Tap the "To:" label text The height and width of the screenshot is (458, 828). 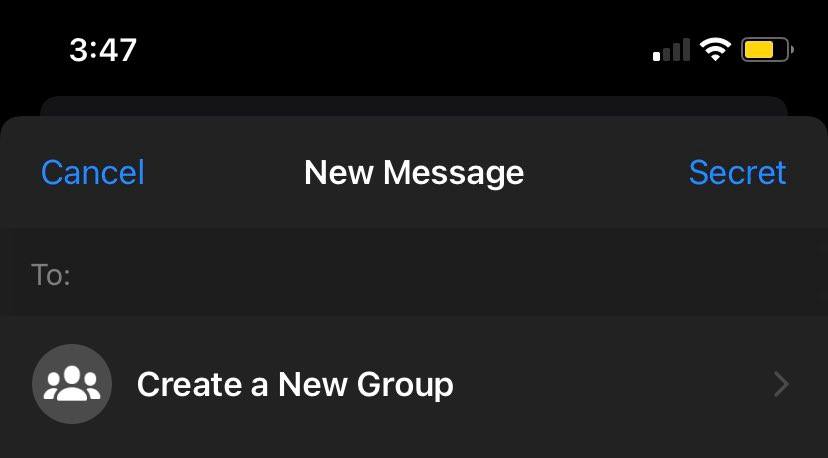51,275
